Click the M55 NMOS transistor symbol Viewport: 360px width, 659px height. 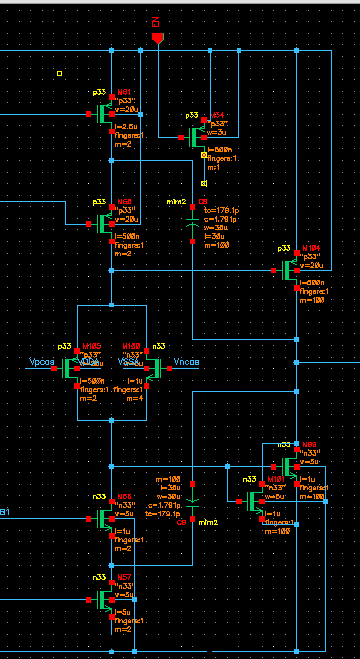(x=103, y=519)
